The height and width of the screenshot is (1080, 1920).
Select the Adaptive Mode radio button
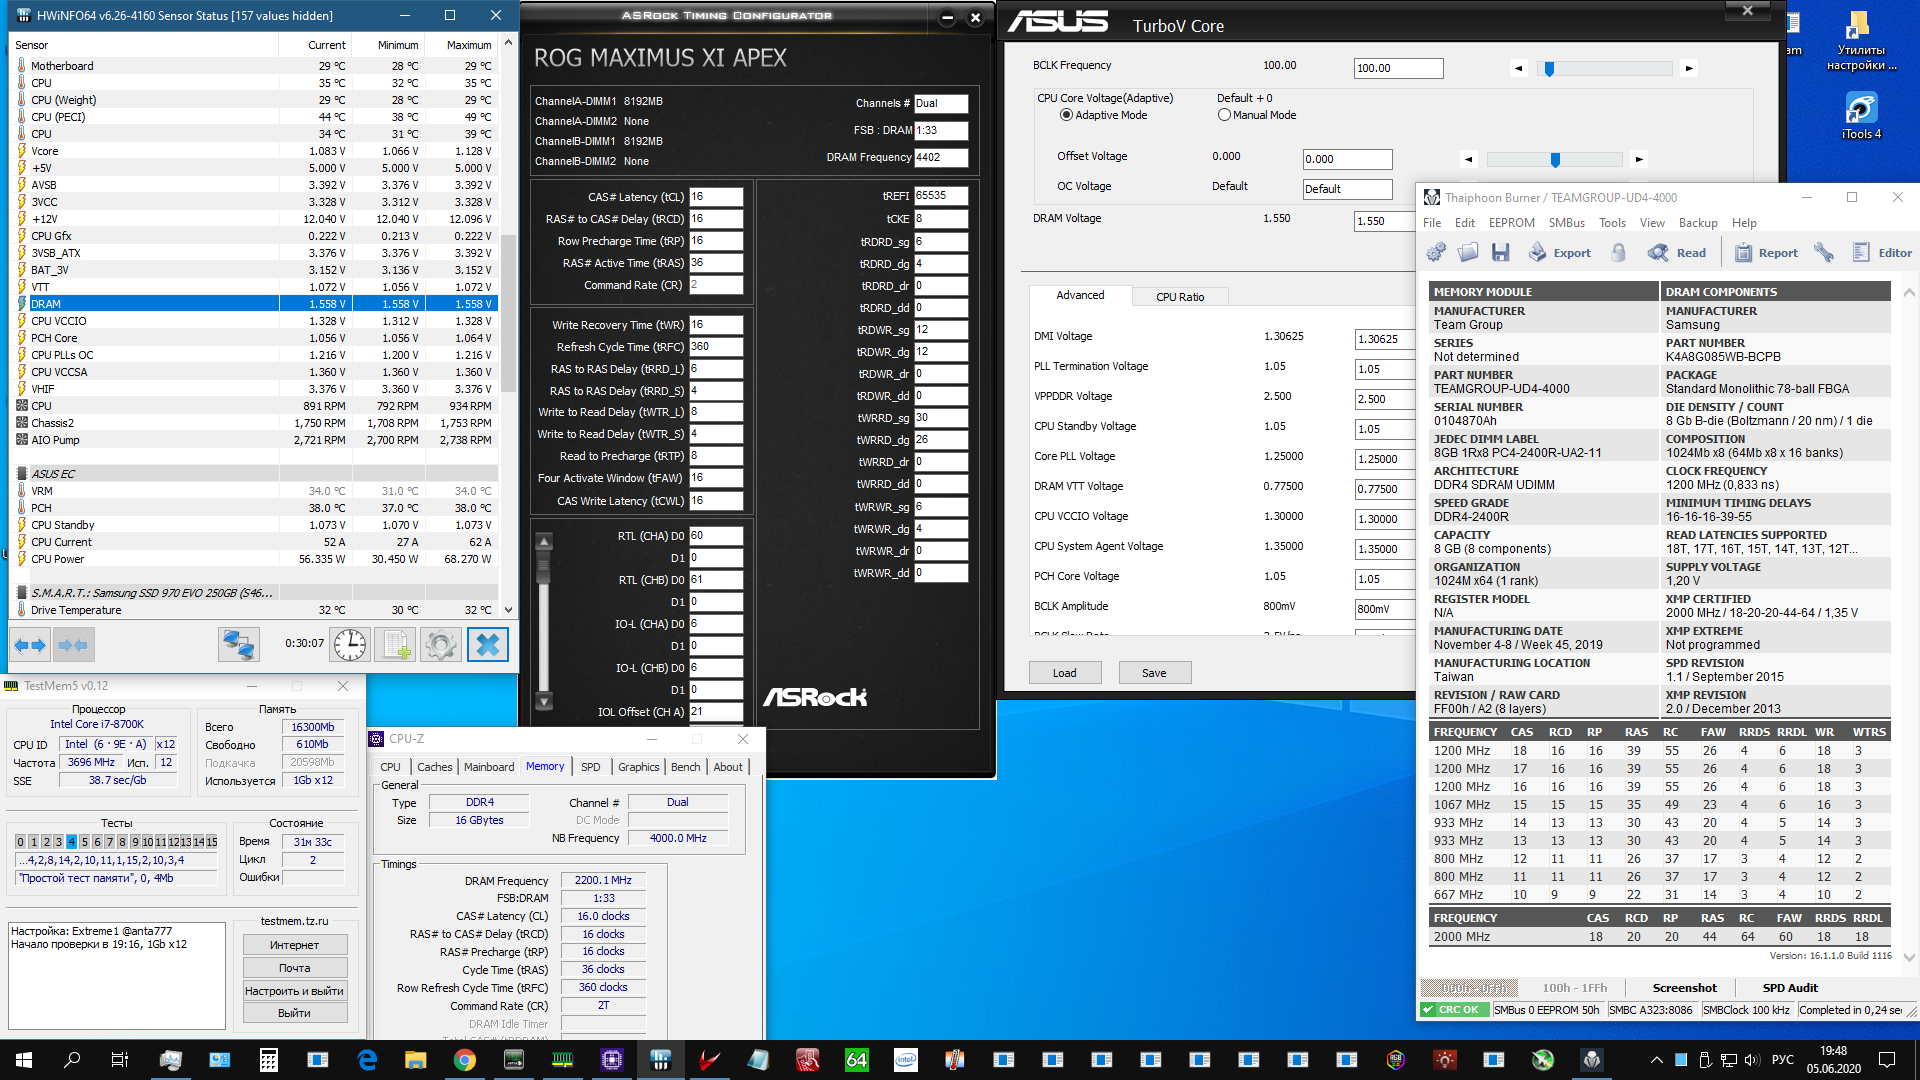pyautogui.click(x=1066, y=115)
